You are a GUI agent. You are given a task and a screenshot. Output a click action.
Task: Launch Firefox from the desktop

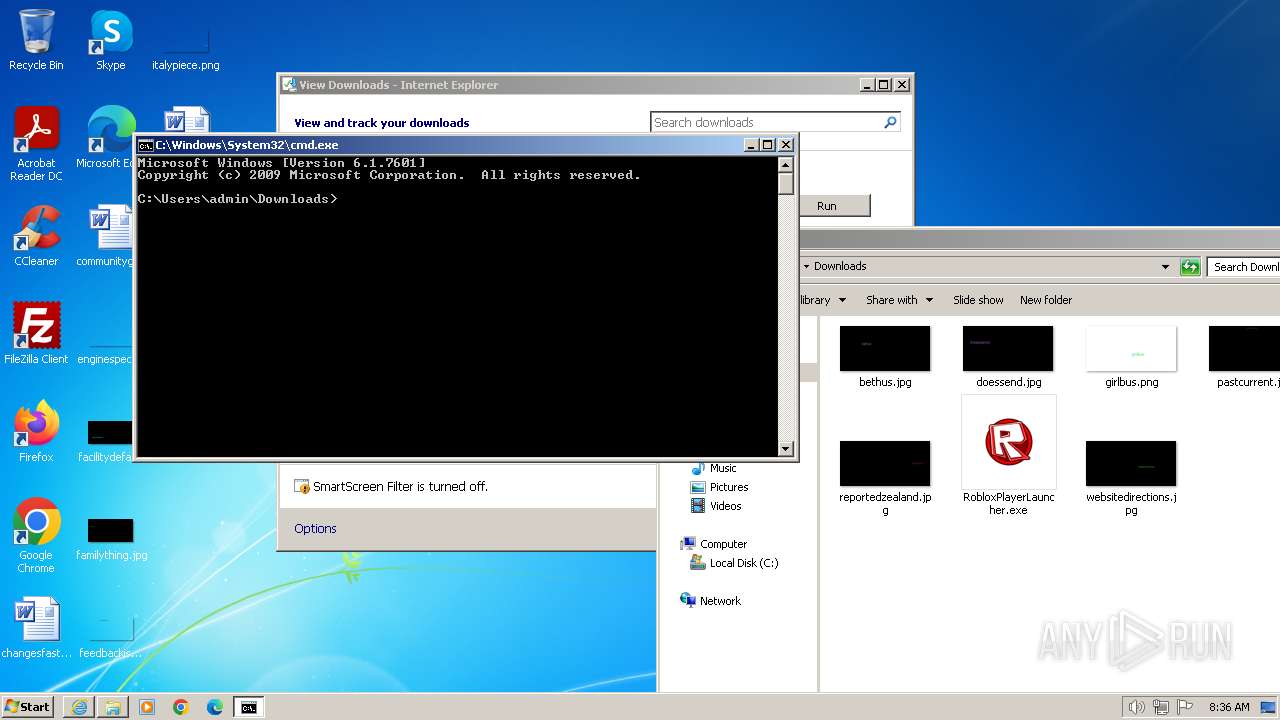tap(36, 431)
